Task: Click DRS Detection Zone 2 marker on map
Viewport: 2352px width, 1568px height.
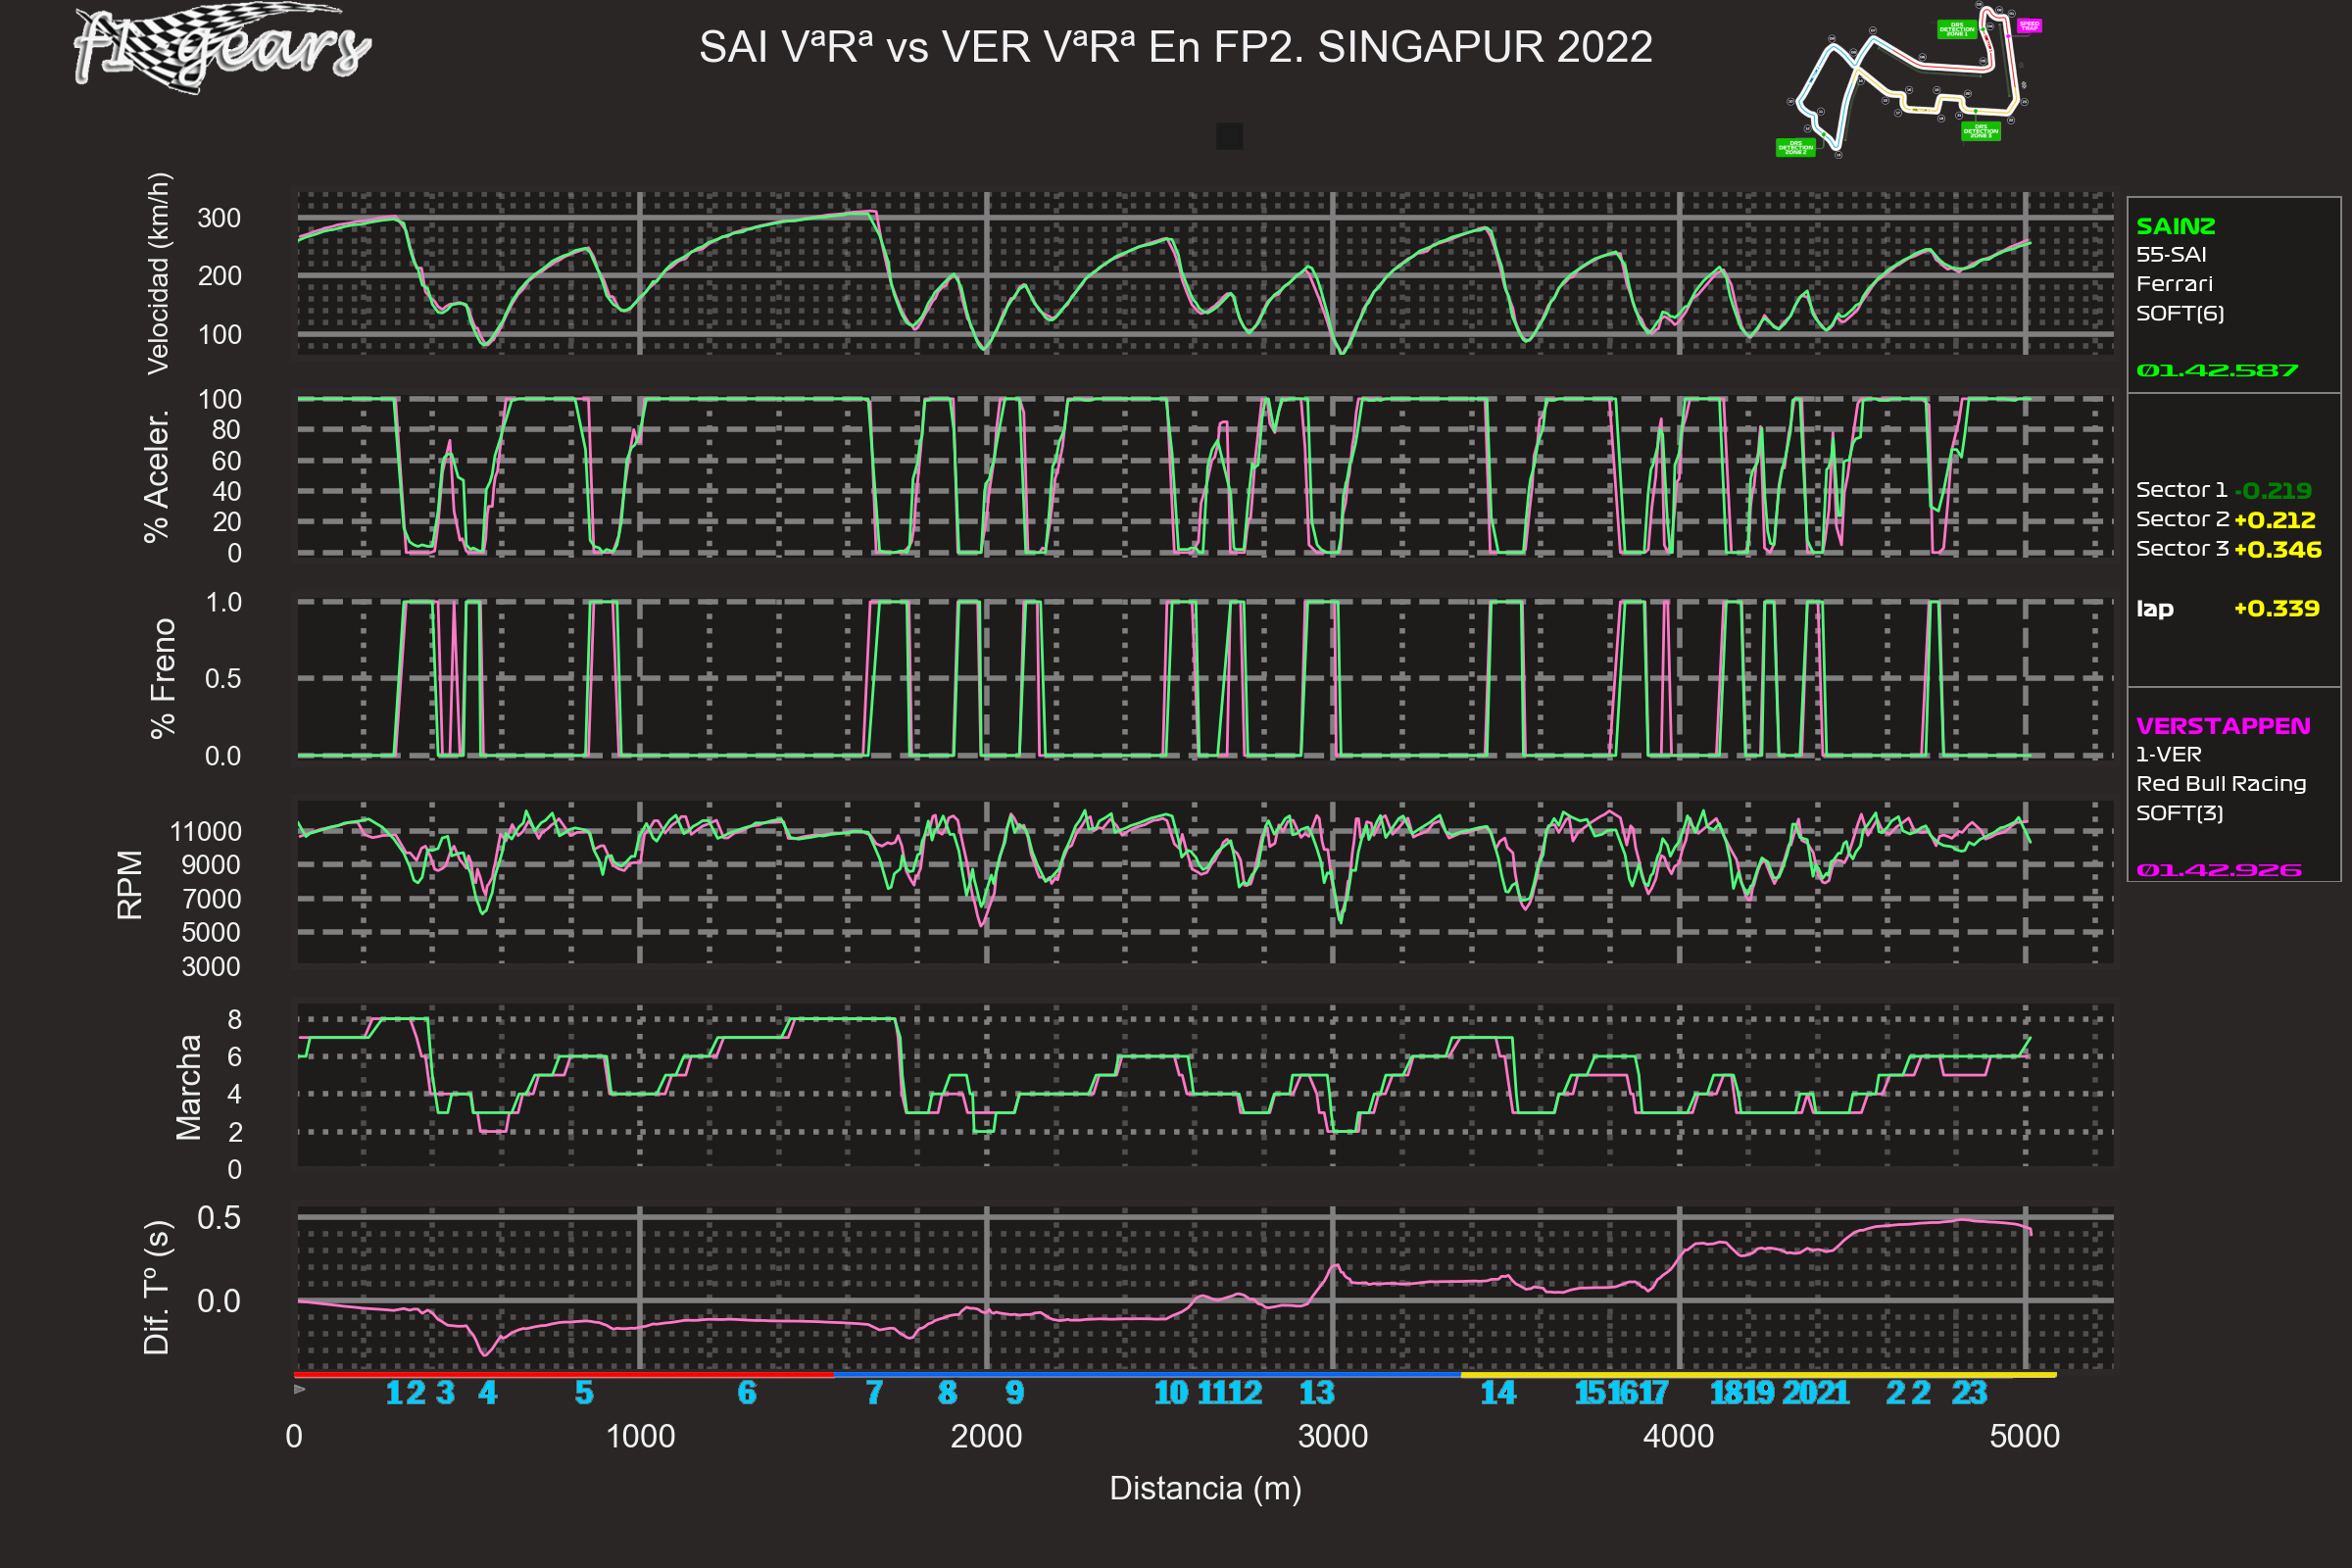Action: (x=1795, y=148)
